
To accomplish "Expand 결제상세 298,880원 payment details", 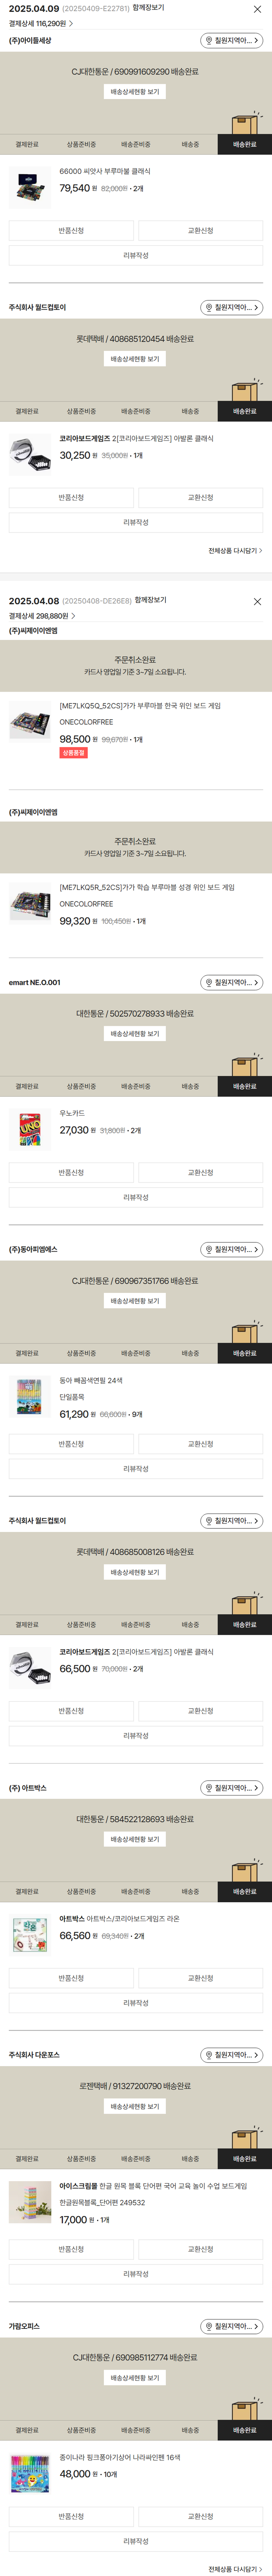I will tap(42, 616).
